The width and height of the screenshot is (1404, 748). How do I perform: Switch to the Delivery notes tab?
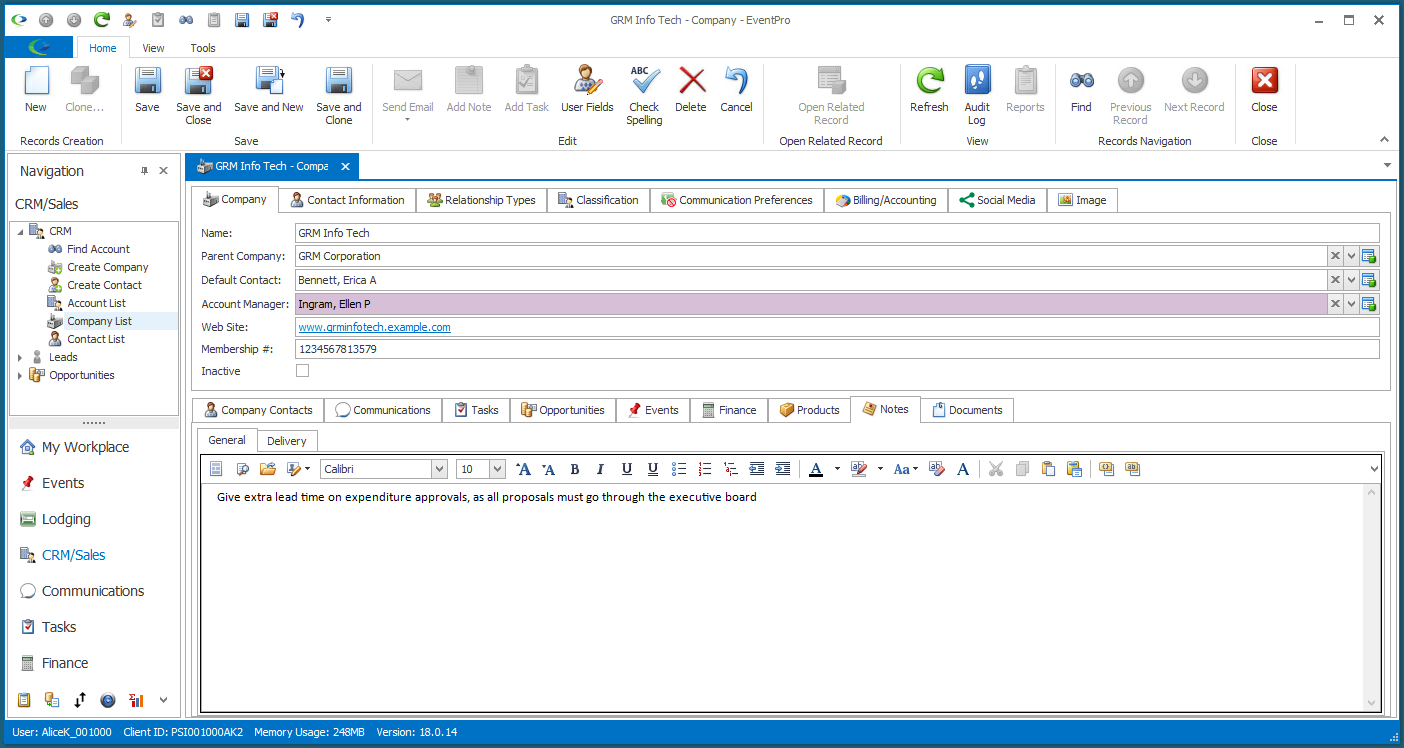tap(287, 440)
